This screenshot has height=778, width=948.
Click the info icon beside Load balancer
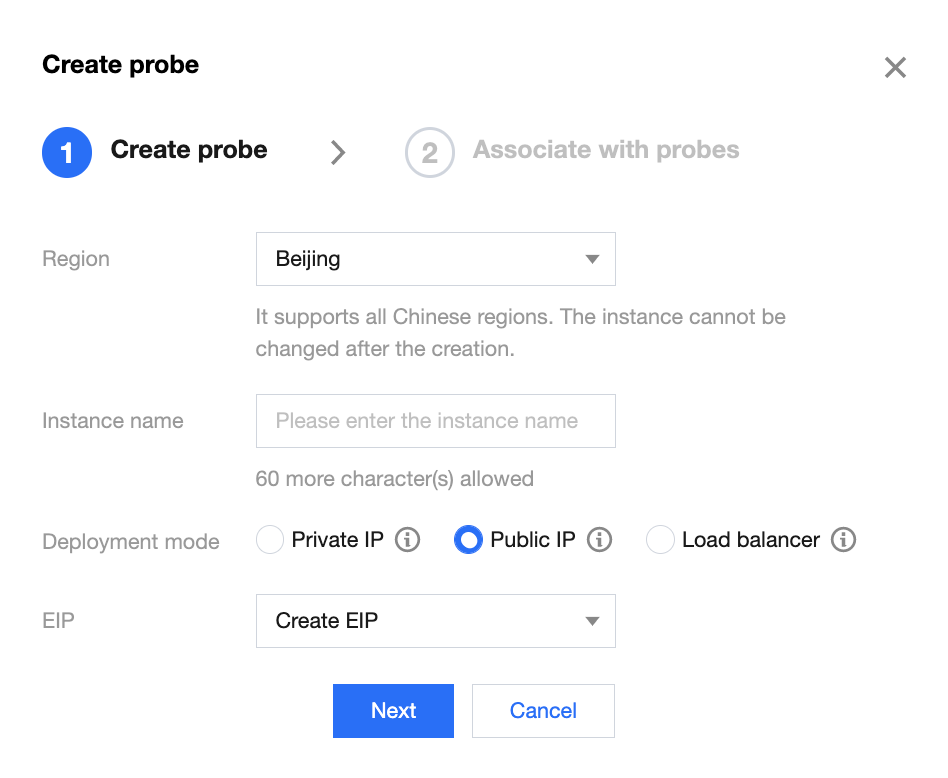tap(844, 540)
